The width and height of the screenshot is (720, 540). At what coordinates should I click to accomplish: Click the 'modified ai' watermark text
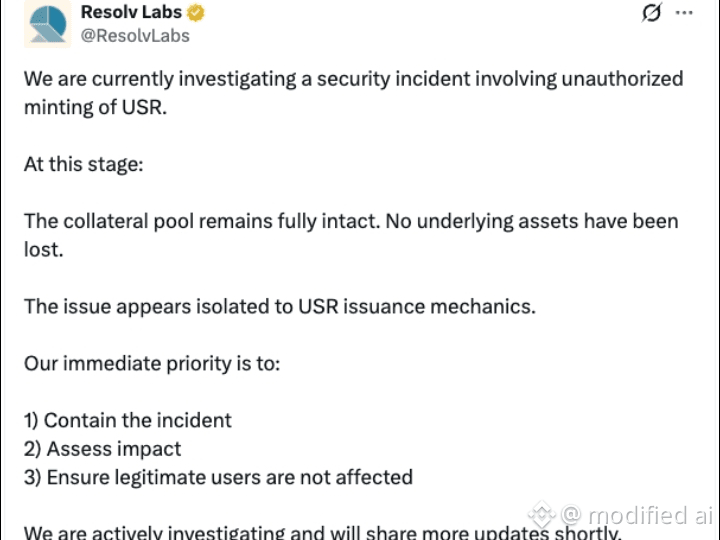(x=650, y=515)
